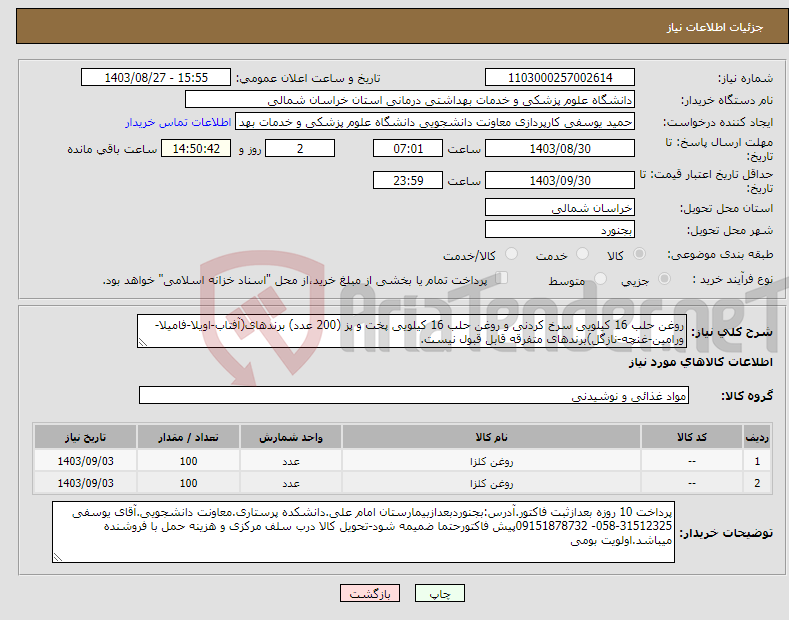Click the buyer organization name field
This screenshot has width=789, height=620.
410,99
